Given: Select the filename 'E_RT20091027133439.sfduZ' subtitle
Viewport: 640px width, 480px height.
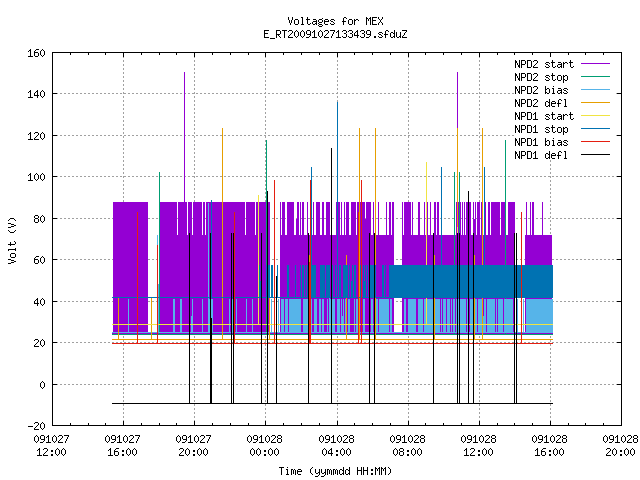Looking at the screenshot, I should (335, 34).
